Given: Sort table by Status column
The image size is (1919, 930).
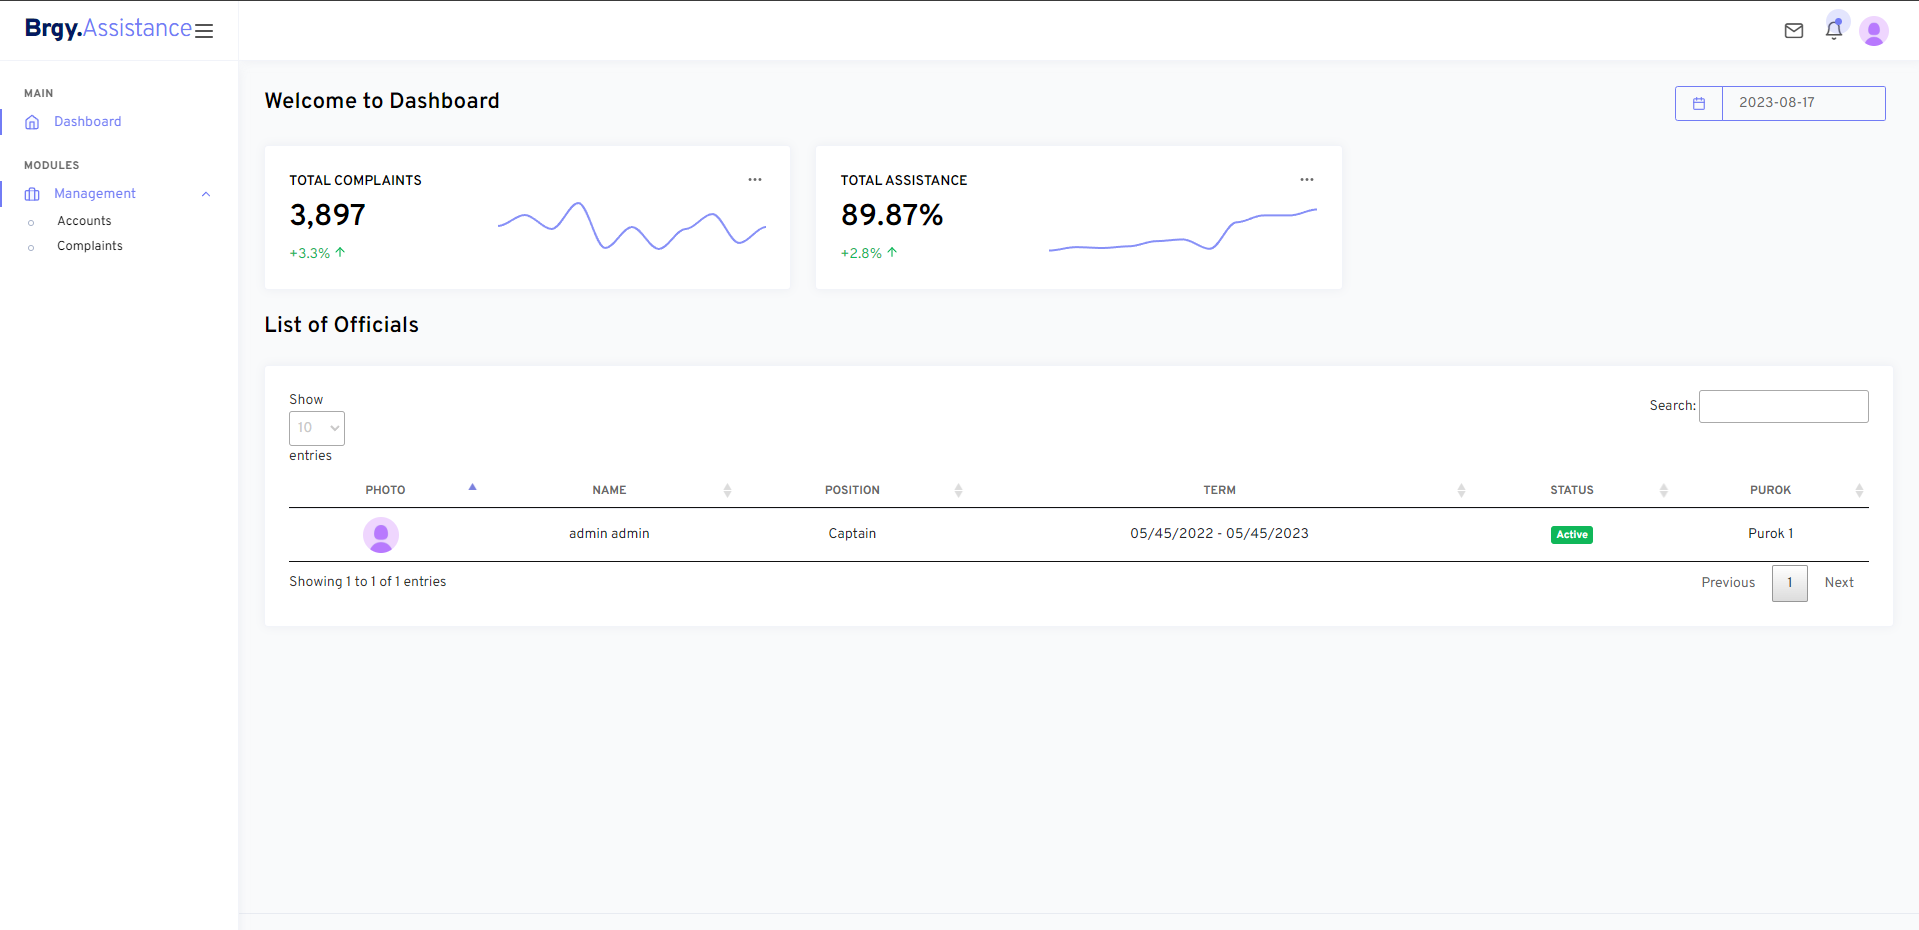Looking at the screenshot, I should pyautogui.click(x=1572, y=490).
